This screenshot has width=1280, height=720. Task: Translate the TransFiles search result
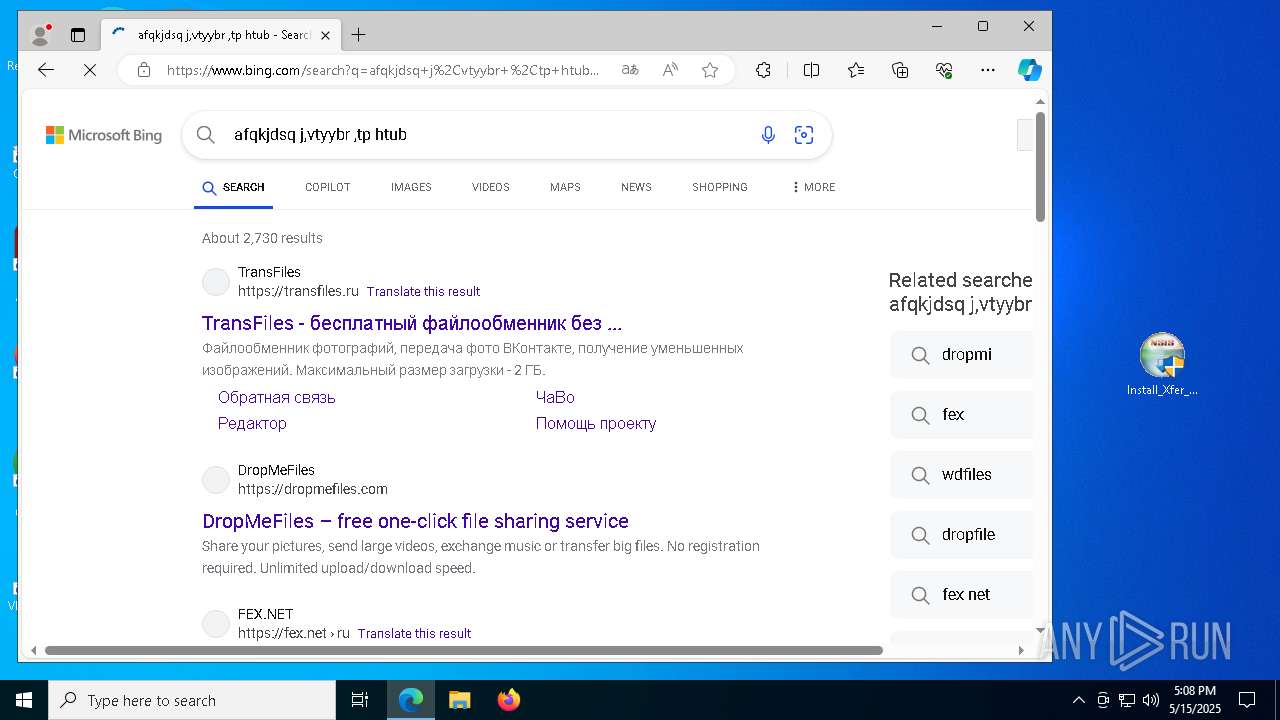tap(423, 292)
